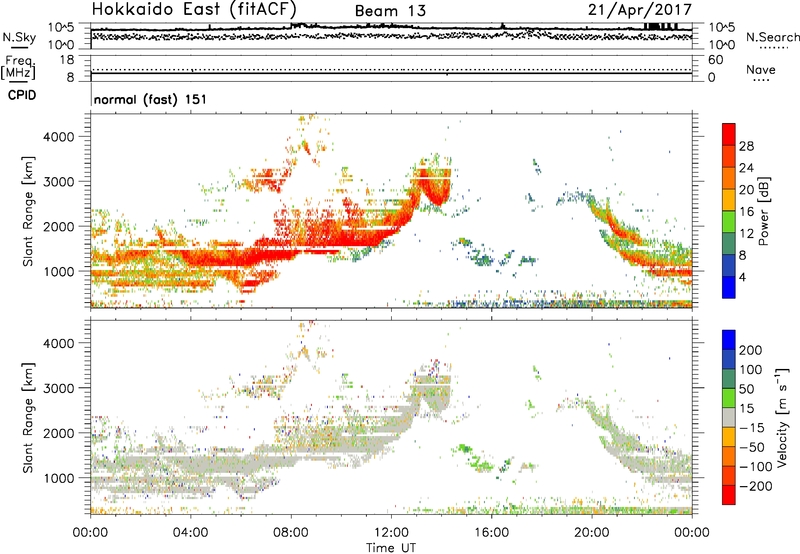The width and height of the screenshot is (800, 554).
Task: Click the "Nave" legend label
Action: [x=761, y=69]
